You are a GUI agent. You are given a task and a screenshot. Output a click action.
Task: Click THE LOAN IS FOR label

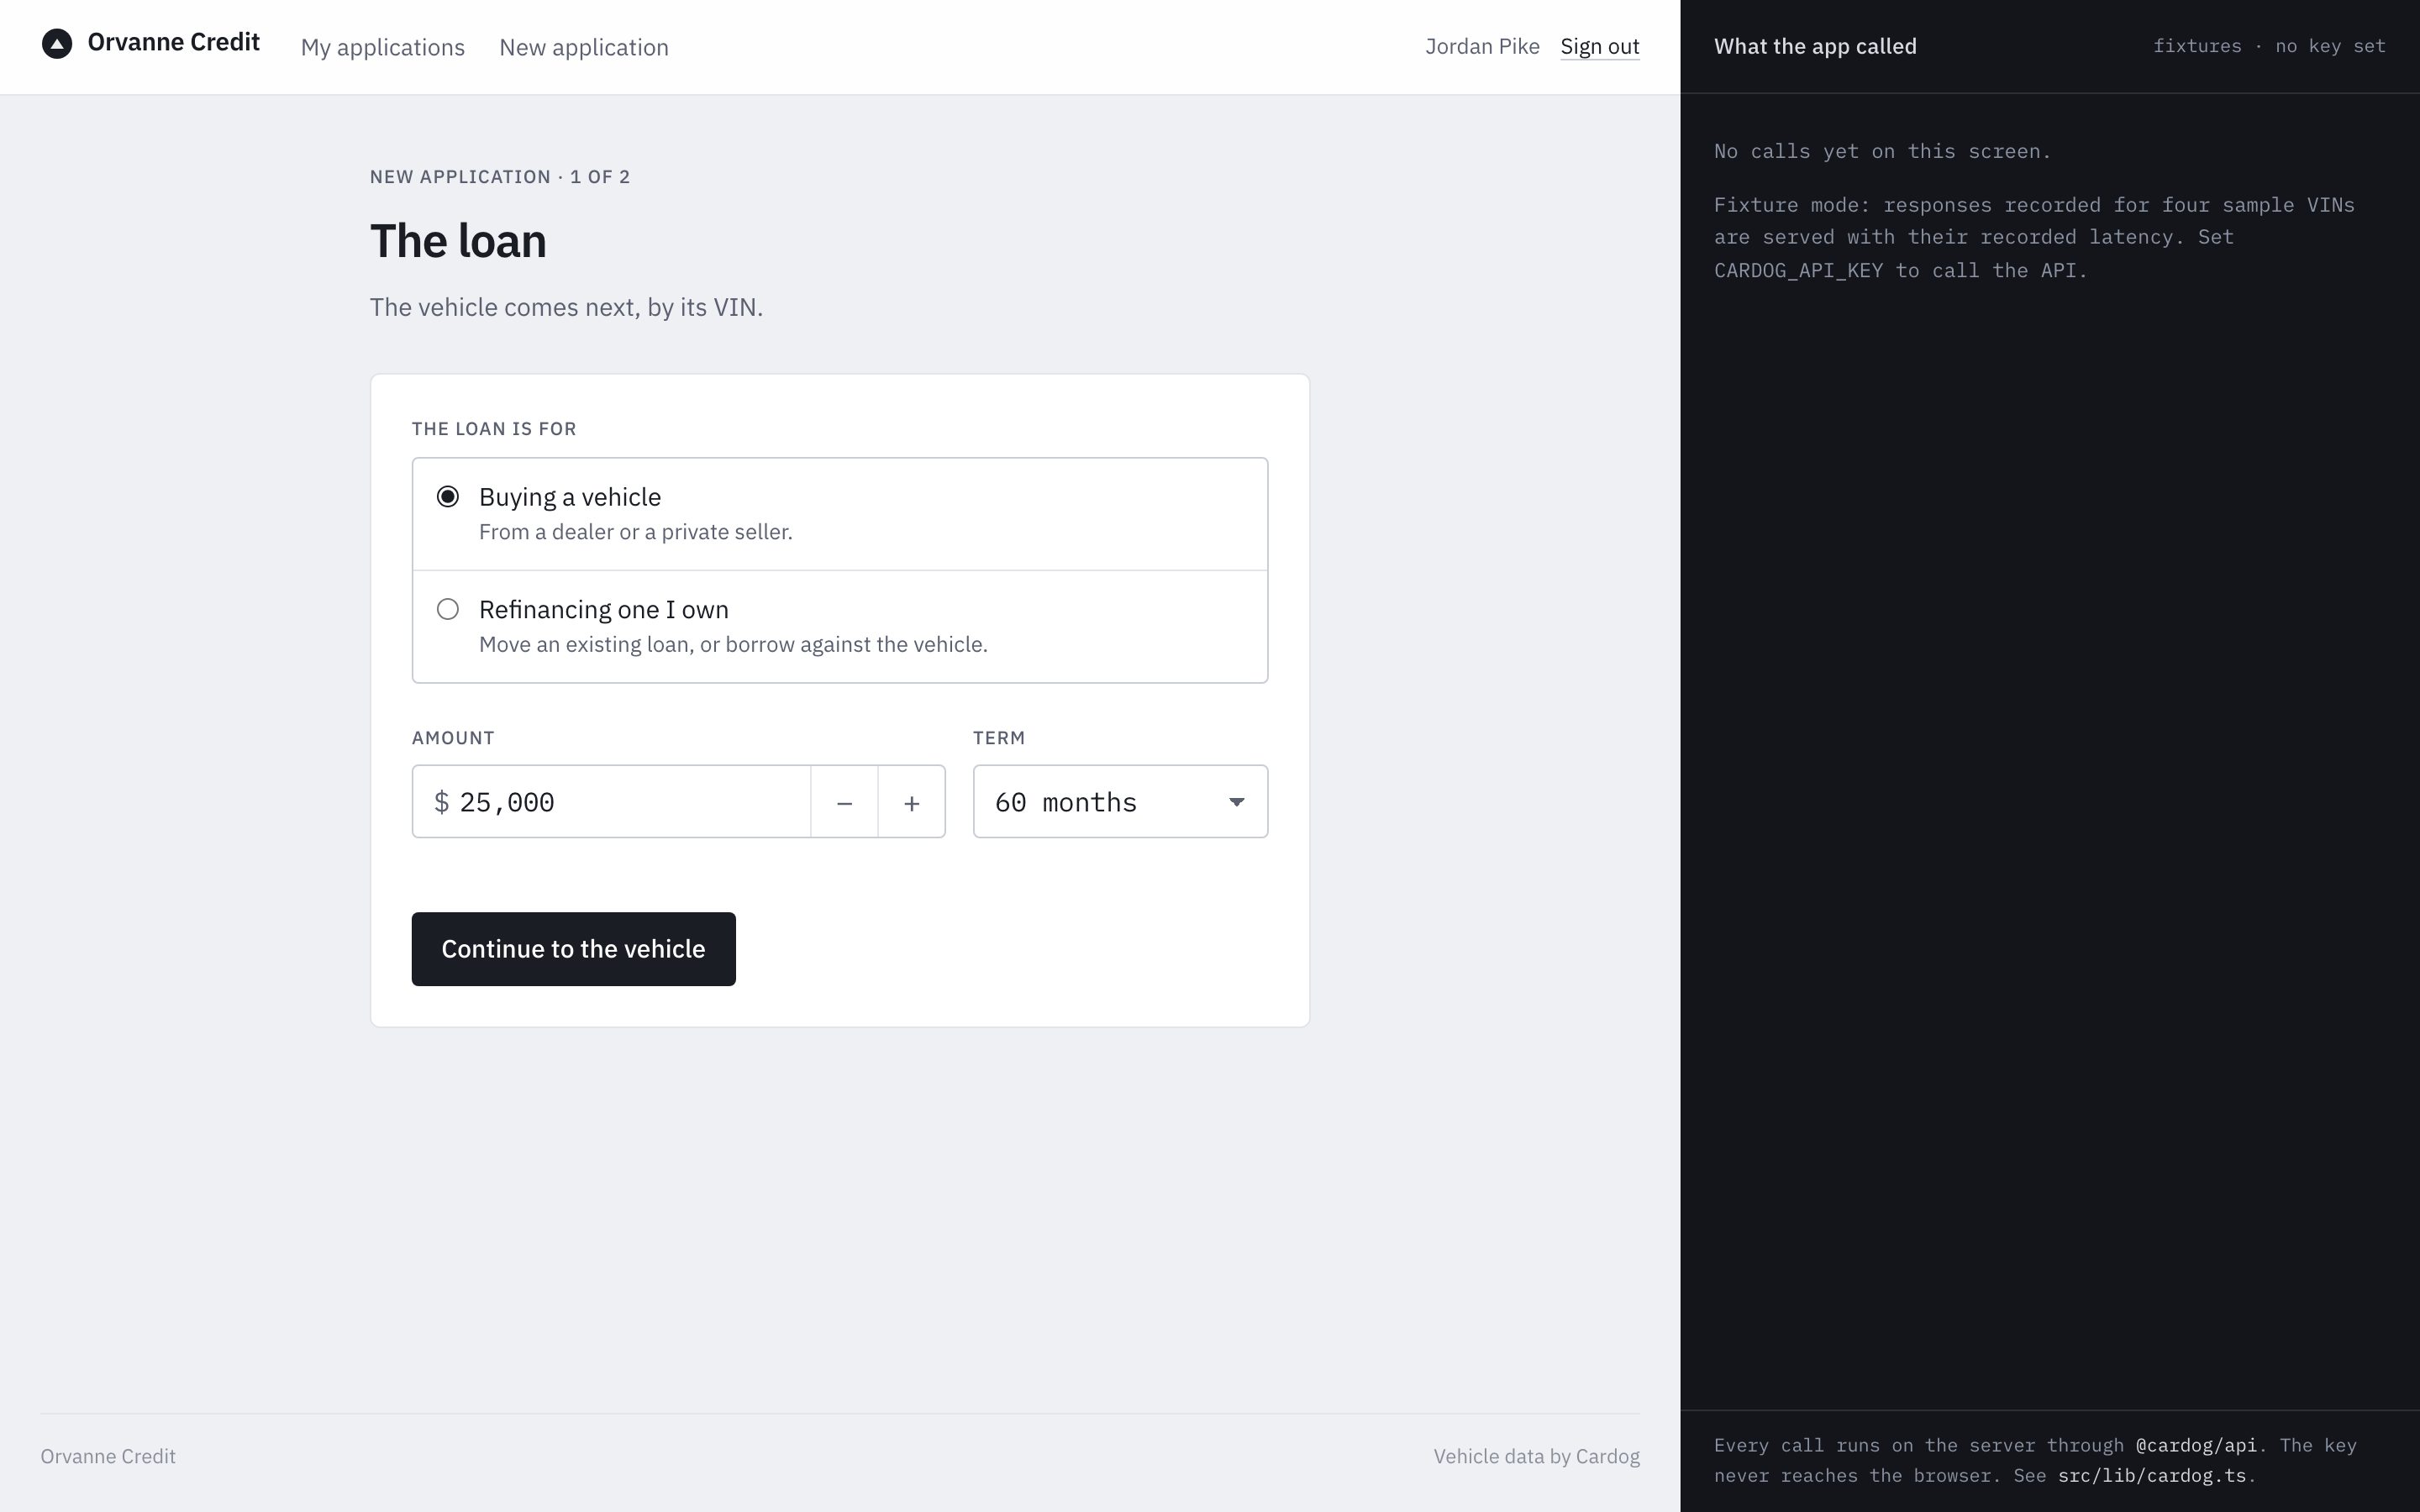tap(494, 429)
